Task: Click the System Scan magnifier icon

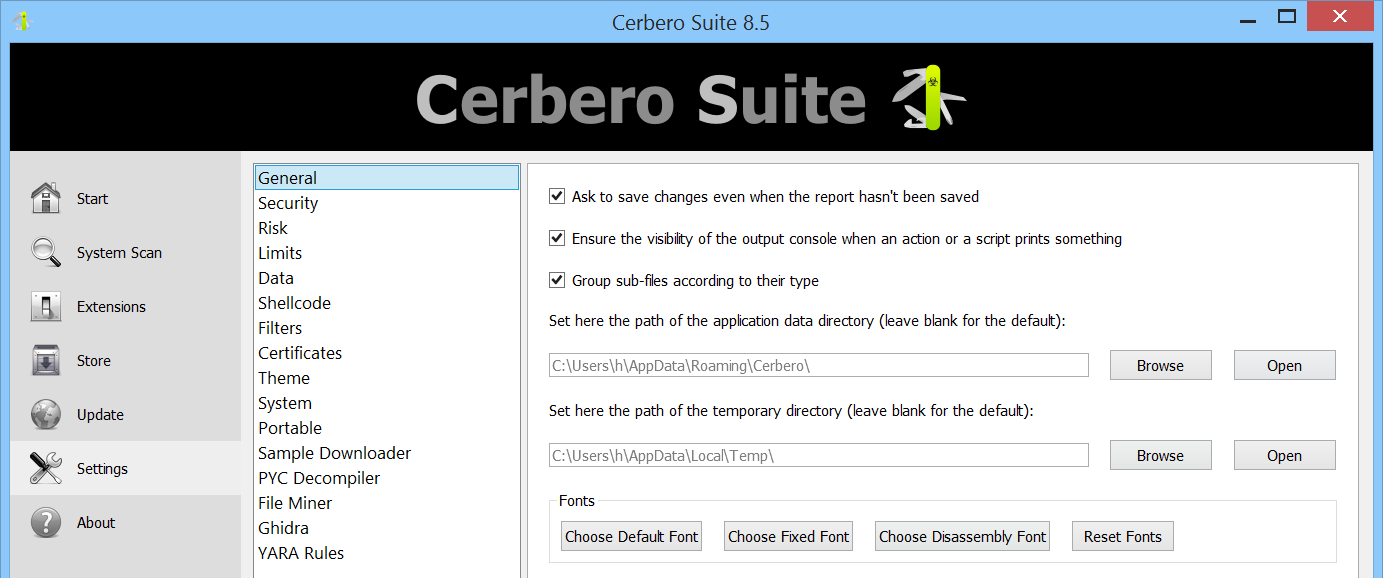Action: [x=46, y=252]
